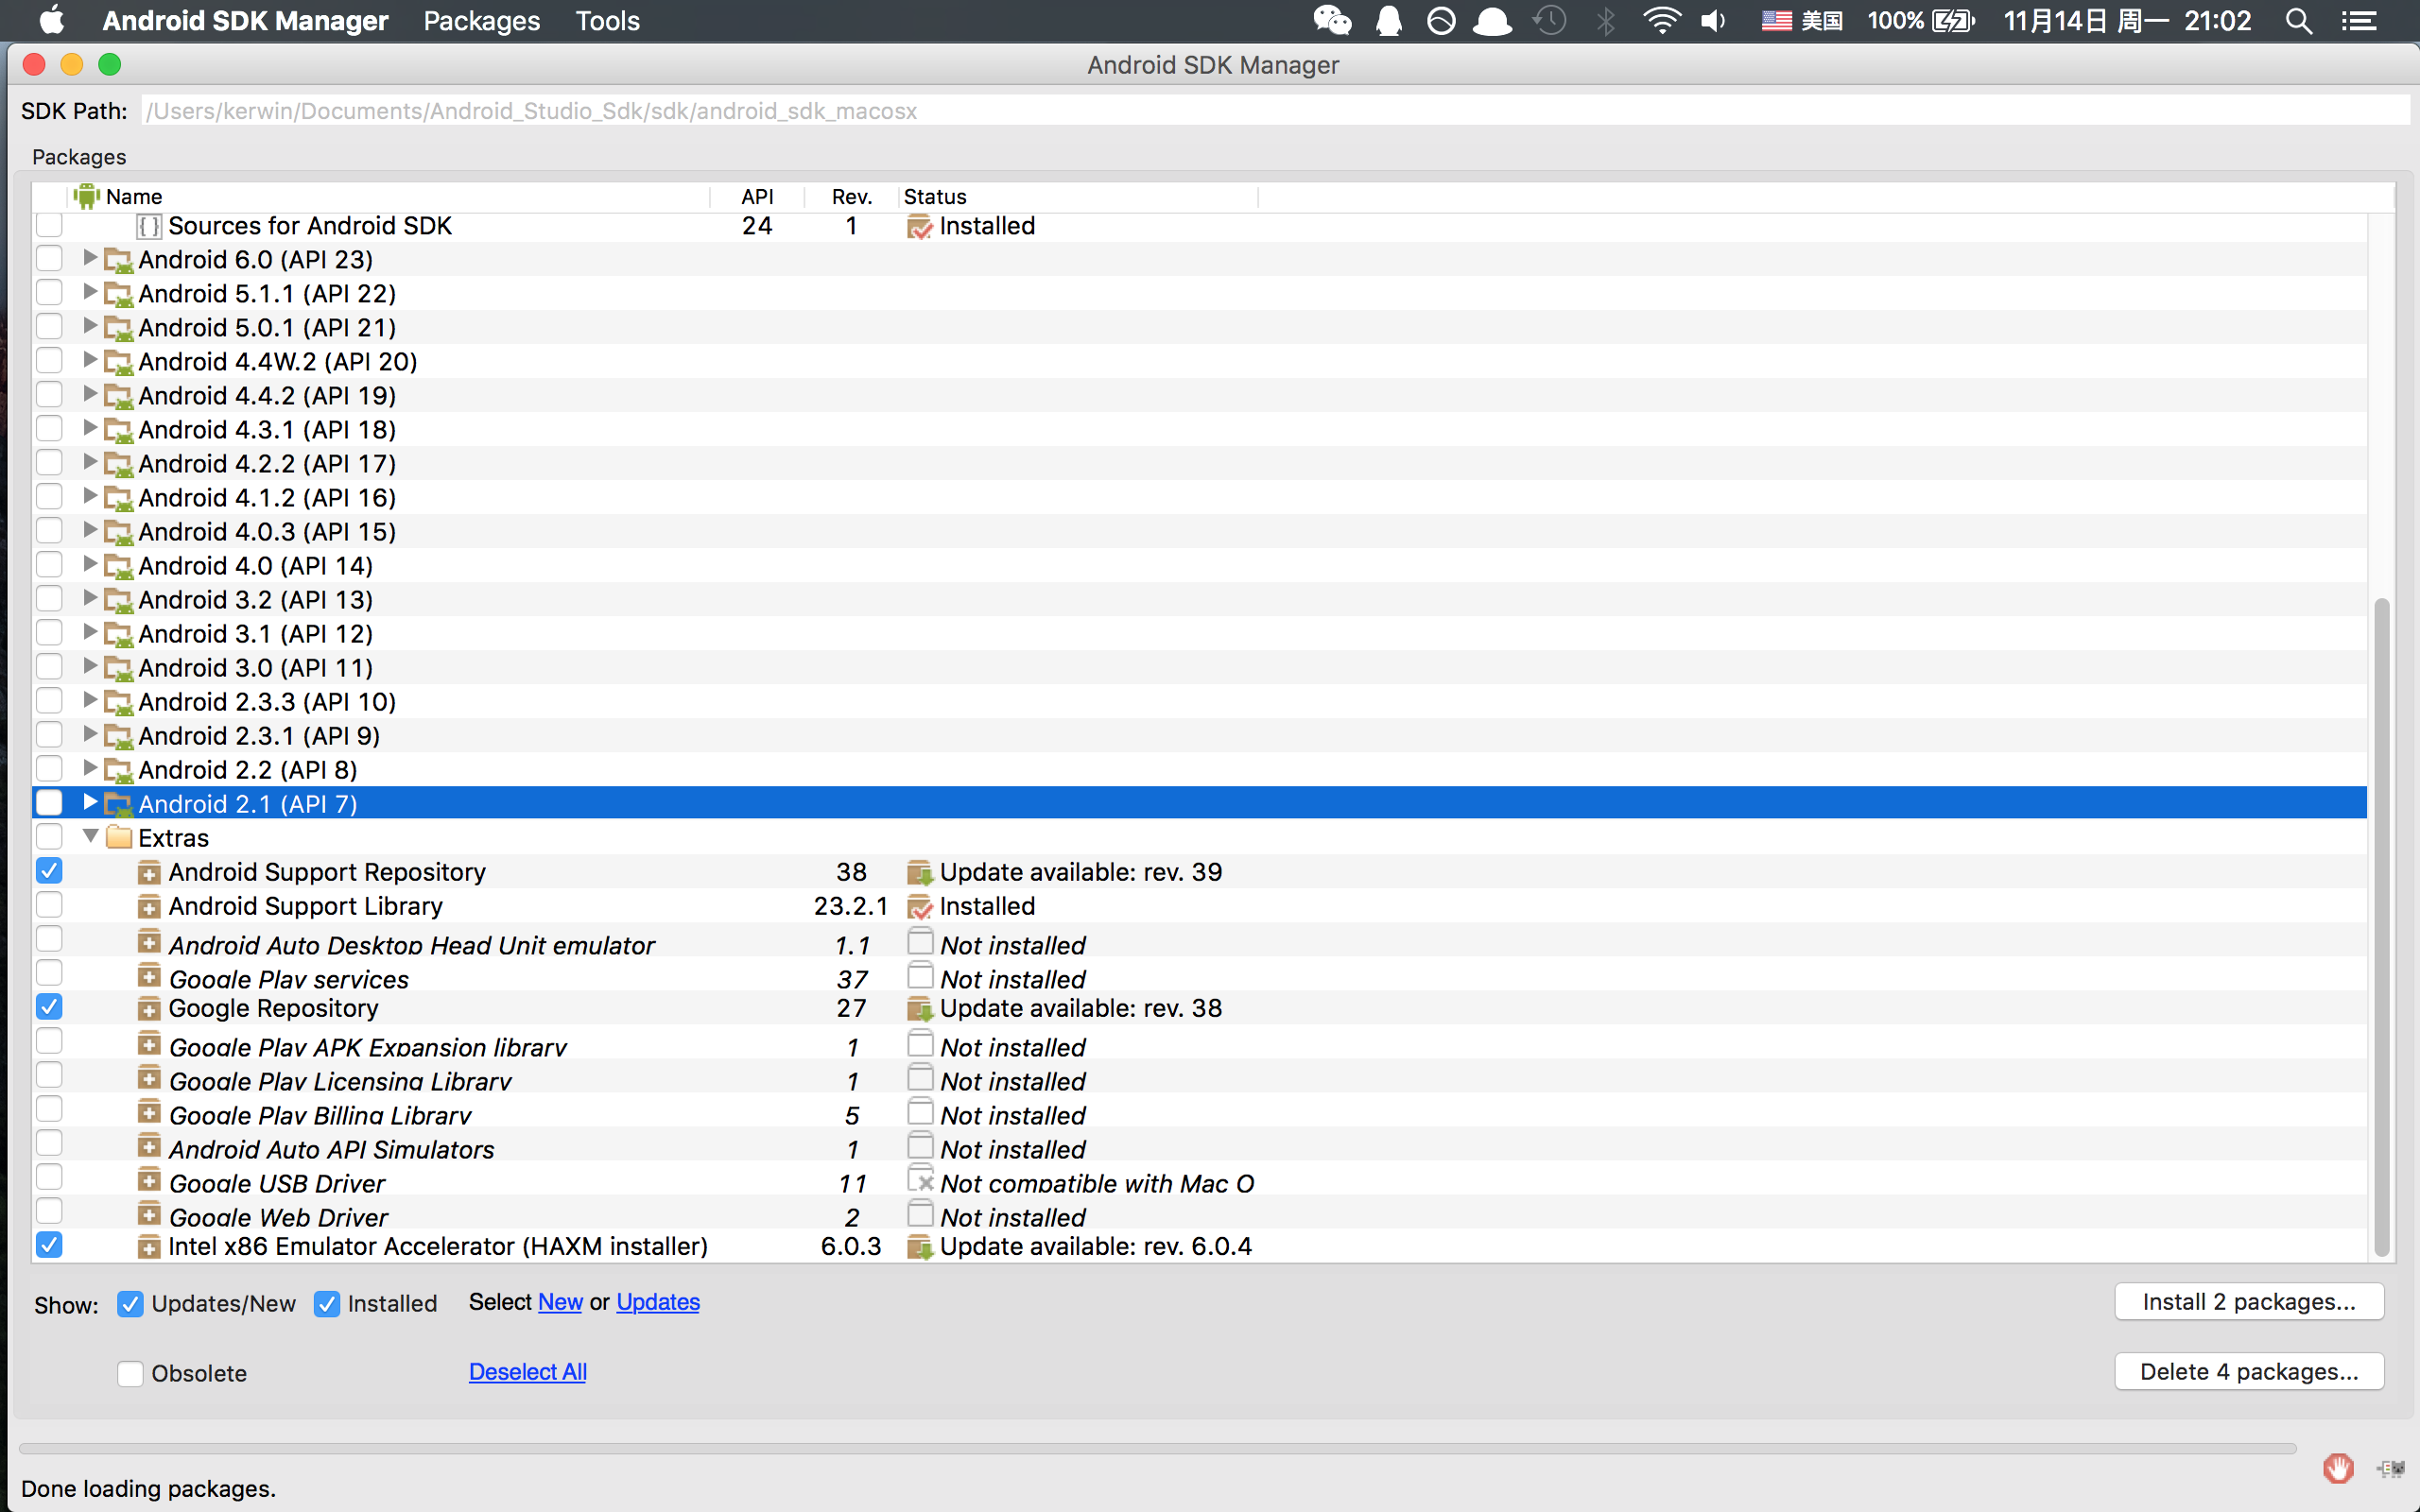Click the Extras folder icon
The height and width of the screenshot is (1512, 2420).
point(119,837)
